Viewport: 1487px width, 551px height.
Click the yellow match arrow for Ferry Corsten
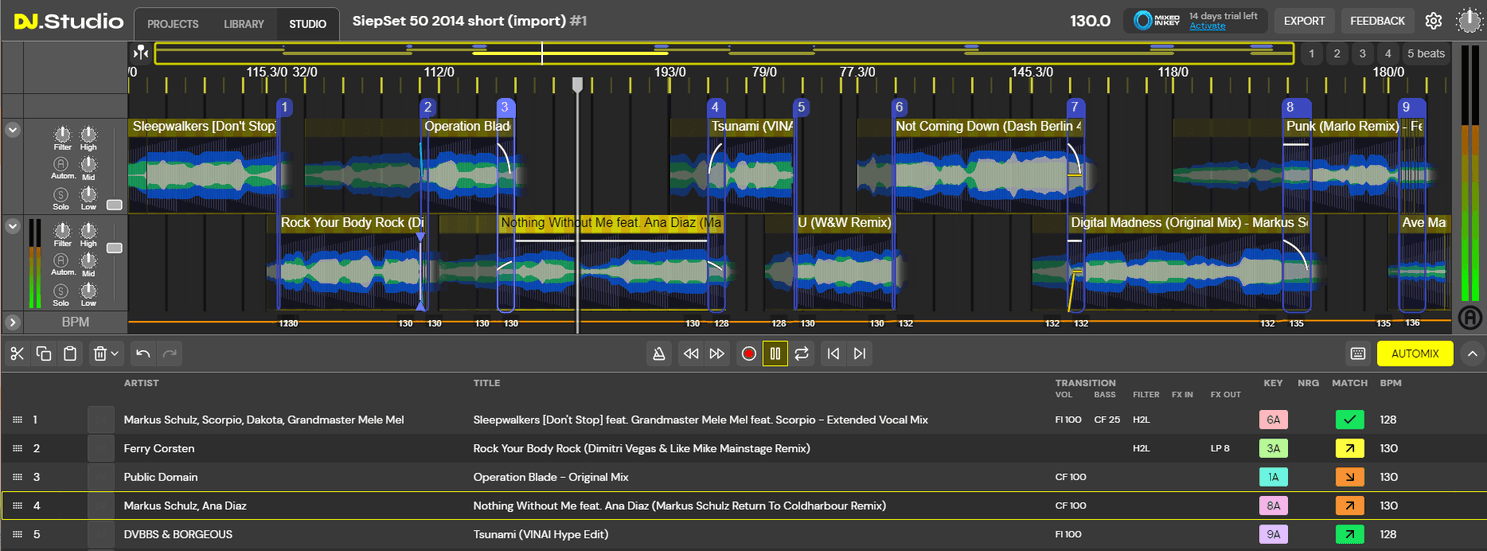[1350, 449]
